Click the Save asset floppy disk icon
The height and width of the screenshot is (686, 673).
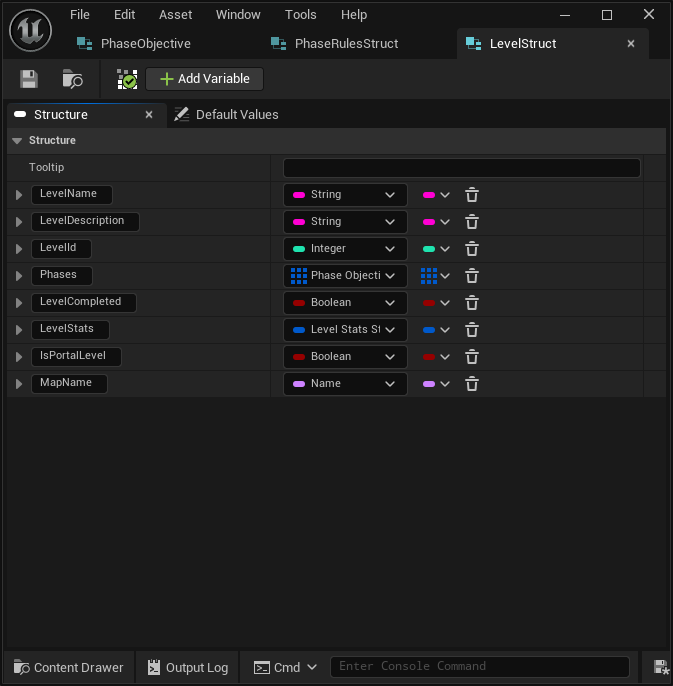point(29,79)
